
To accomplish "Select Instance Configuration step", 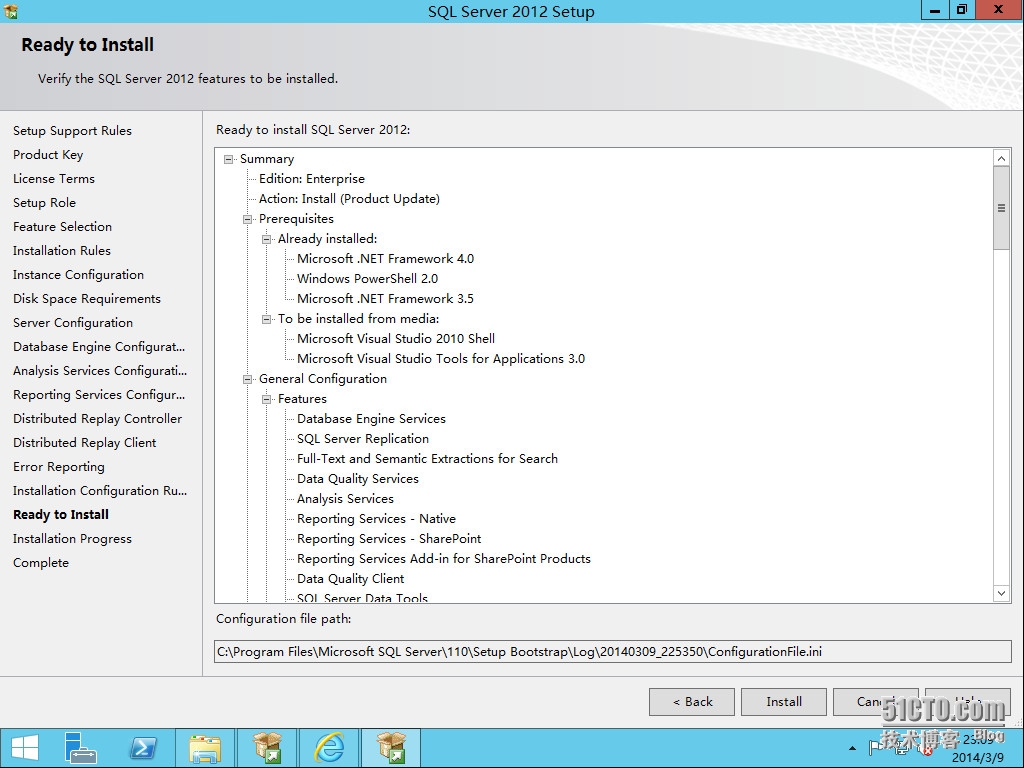I will (78, 275).
